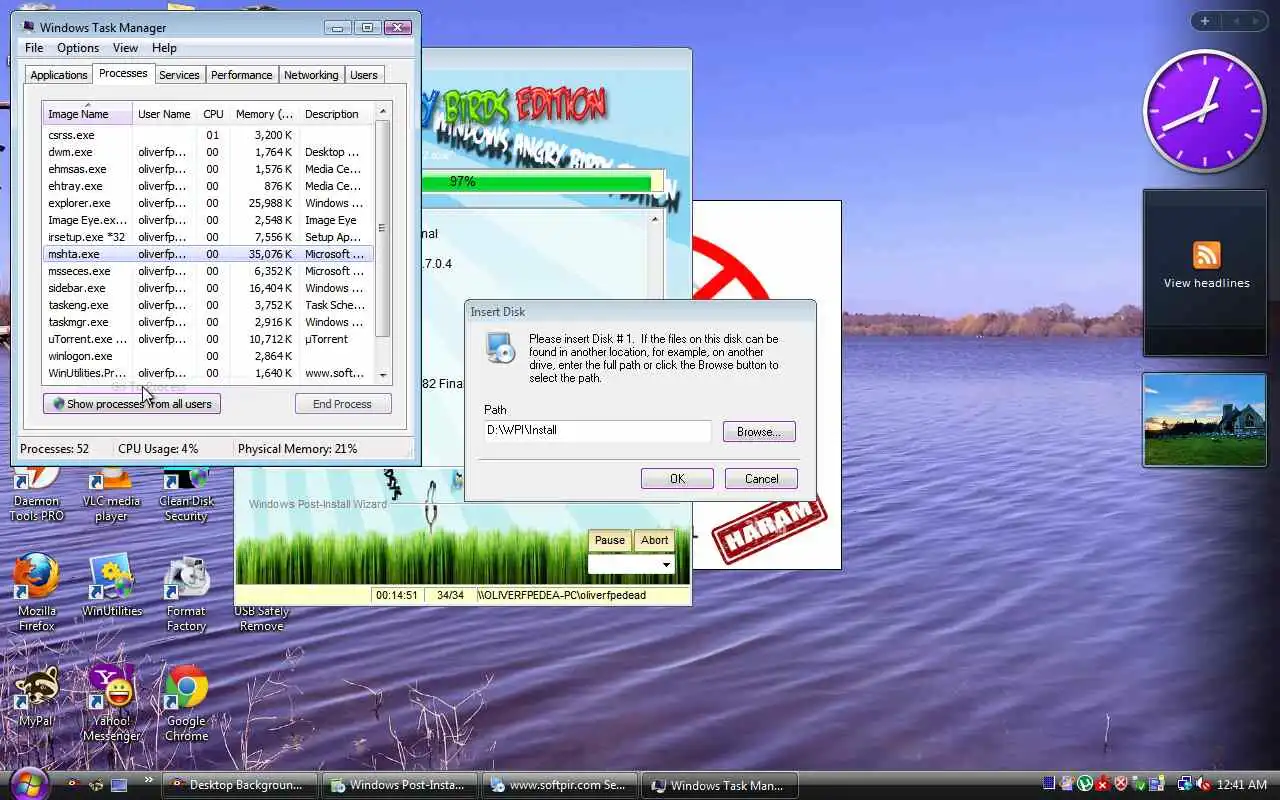Switch to the Users tab

pos(364,75)
